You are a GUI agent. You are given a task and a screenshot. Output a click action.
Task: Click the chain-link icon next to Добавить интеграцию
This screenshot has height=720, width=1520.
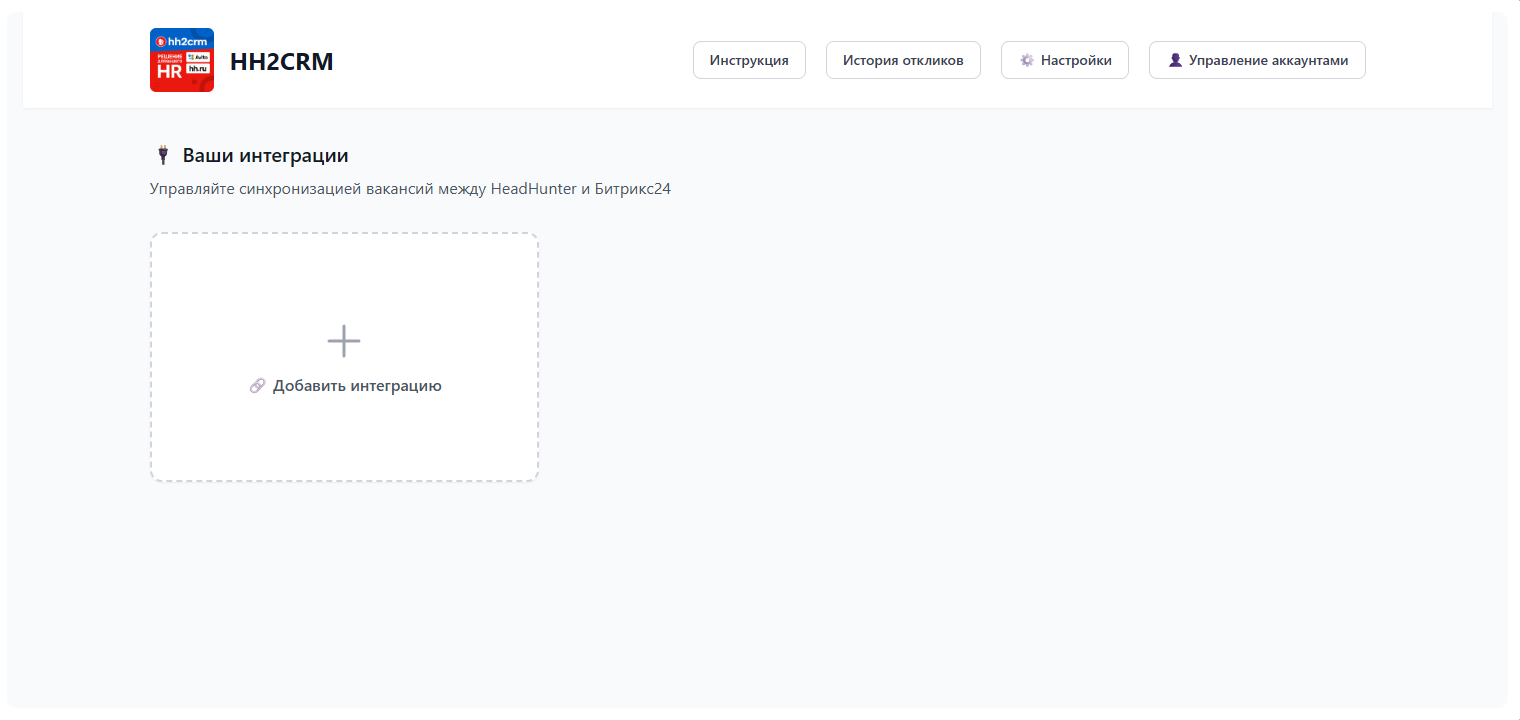point(257,385)
